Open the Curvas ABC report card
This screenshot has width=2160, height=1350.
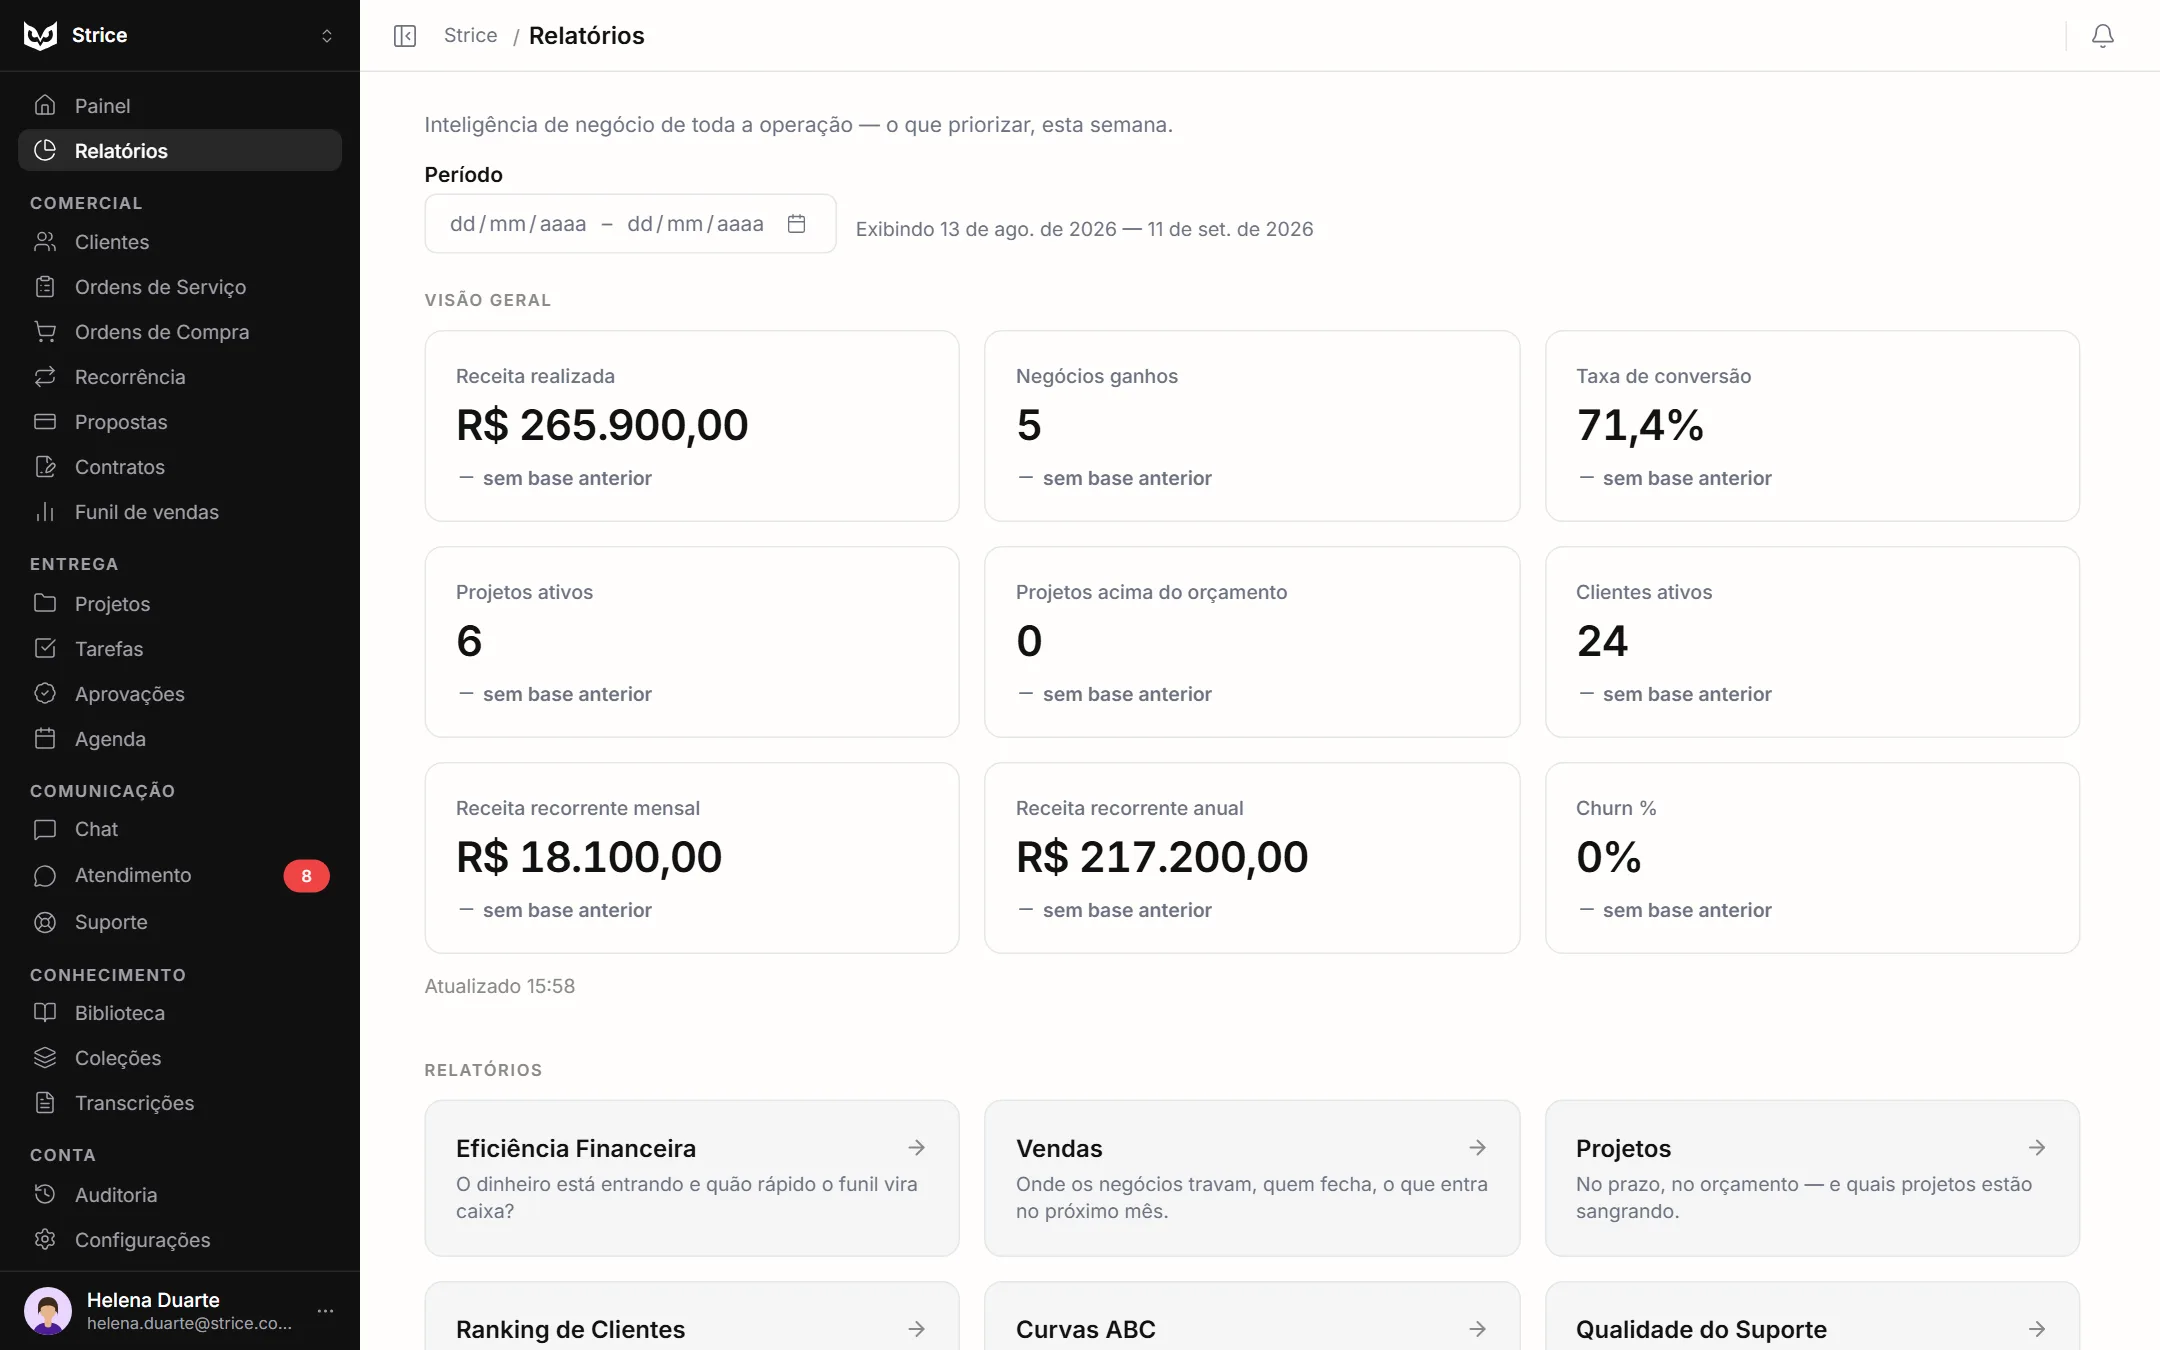(x=1252, y=1316)
